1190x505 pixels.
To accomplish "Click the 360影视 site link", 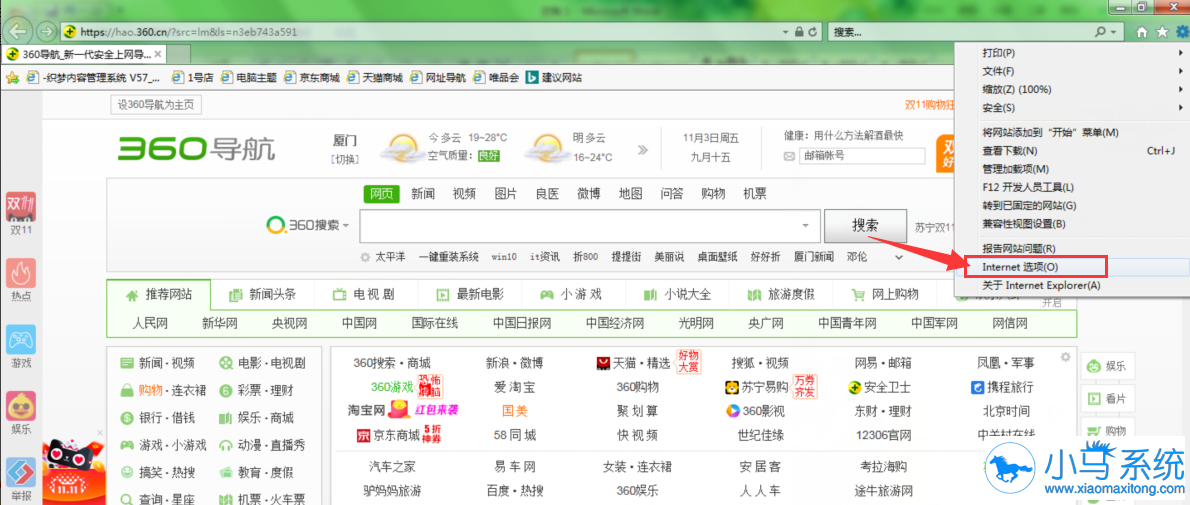I will click(754, 412).
